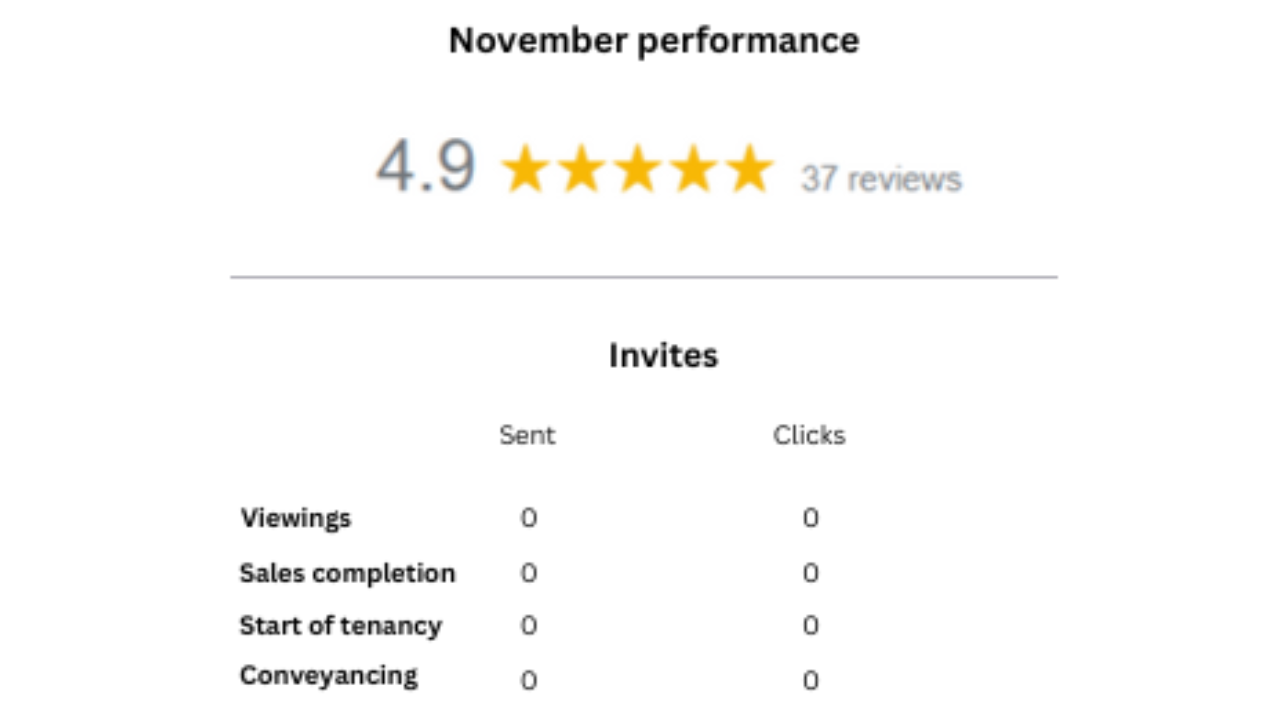Click the Clicks column header

[809, 435]
